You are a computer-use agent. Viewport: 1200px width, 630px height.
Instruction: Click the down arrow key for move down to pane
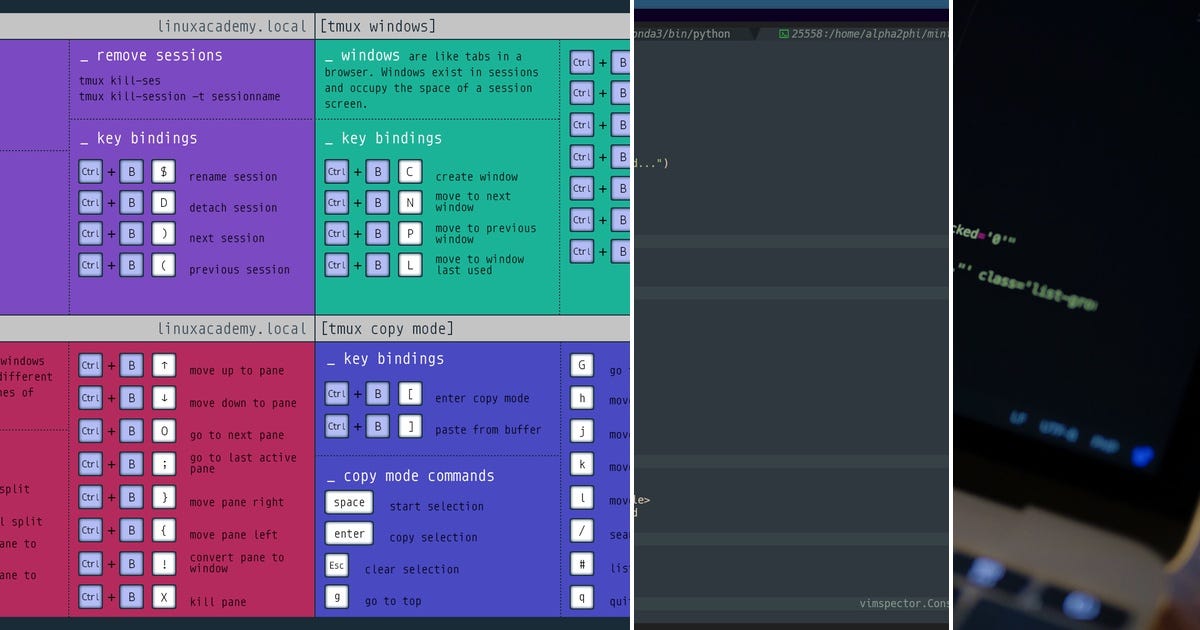pos(164,397)
